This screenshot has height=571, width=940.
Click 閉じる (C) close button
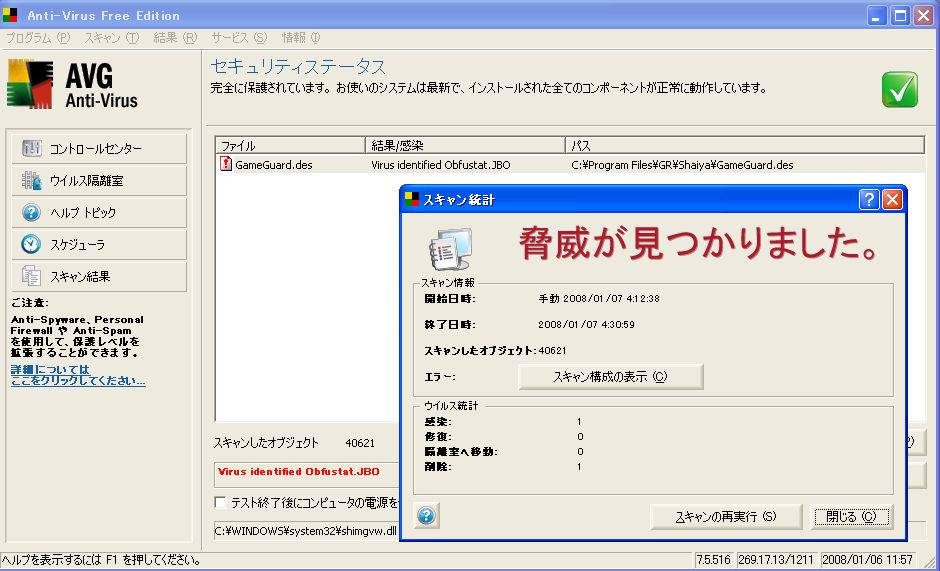(851, 516)
